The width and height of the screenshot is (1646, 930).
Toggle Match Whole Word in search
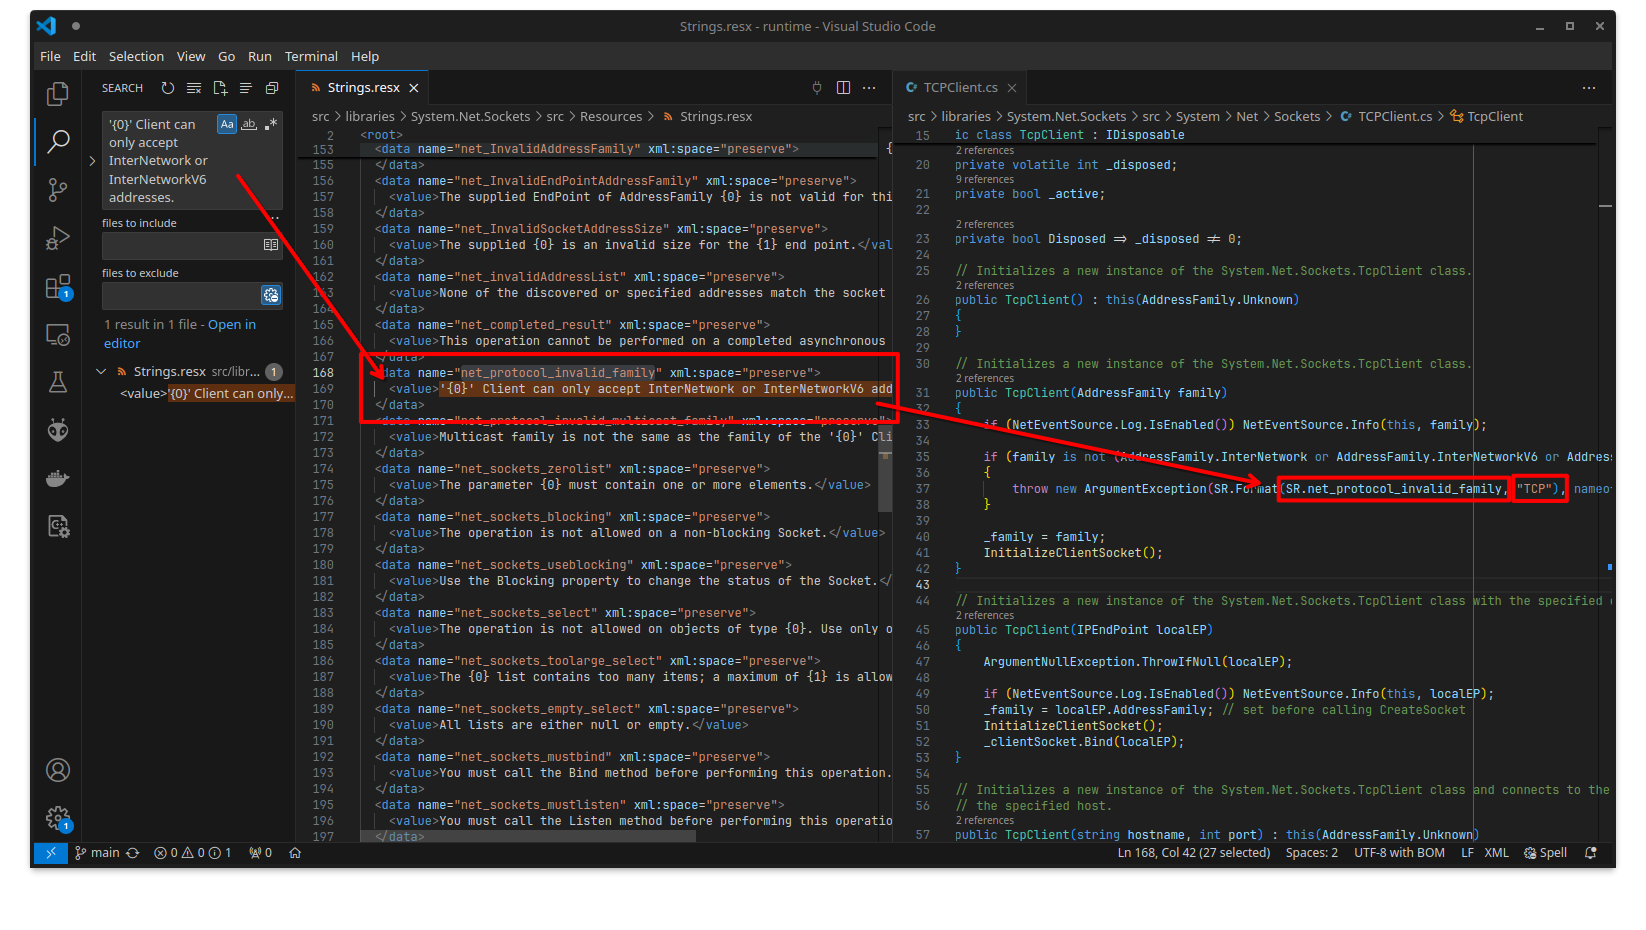pyautogui.click(x=249, y=124)
